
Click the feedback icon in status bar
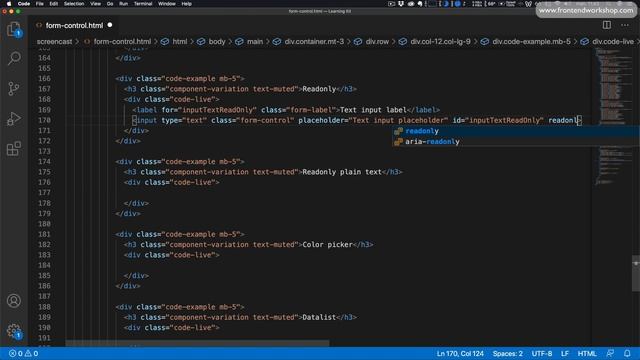click(x=610, y=353)
